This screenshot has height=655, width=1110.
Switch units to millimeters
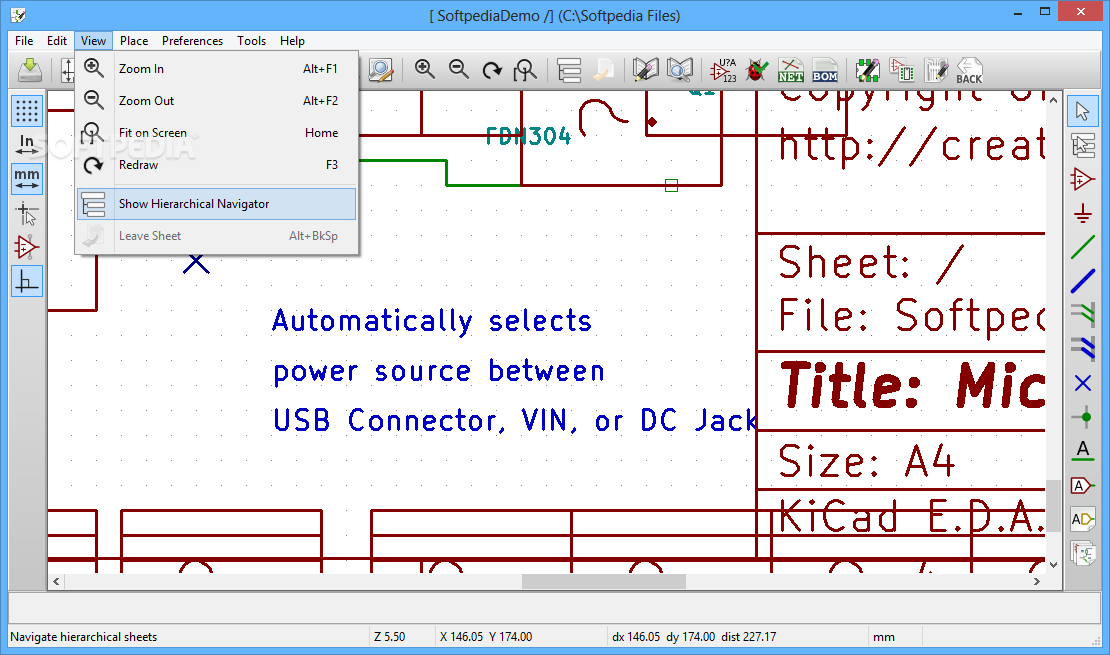pos(27,178)
